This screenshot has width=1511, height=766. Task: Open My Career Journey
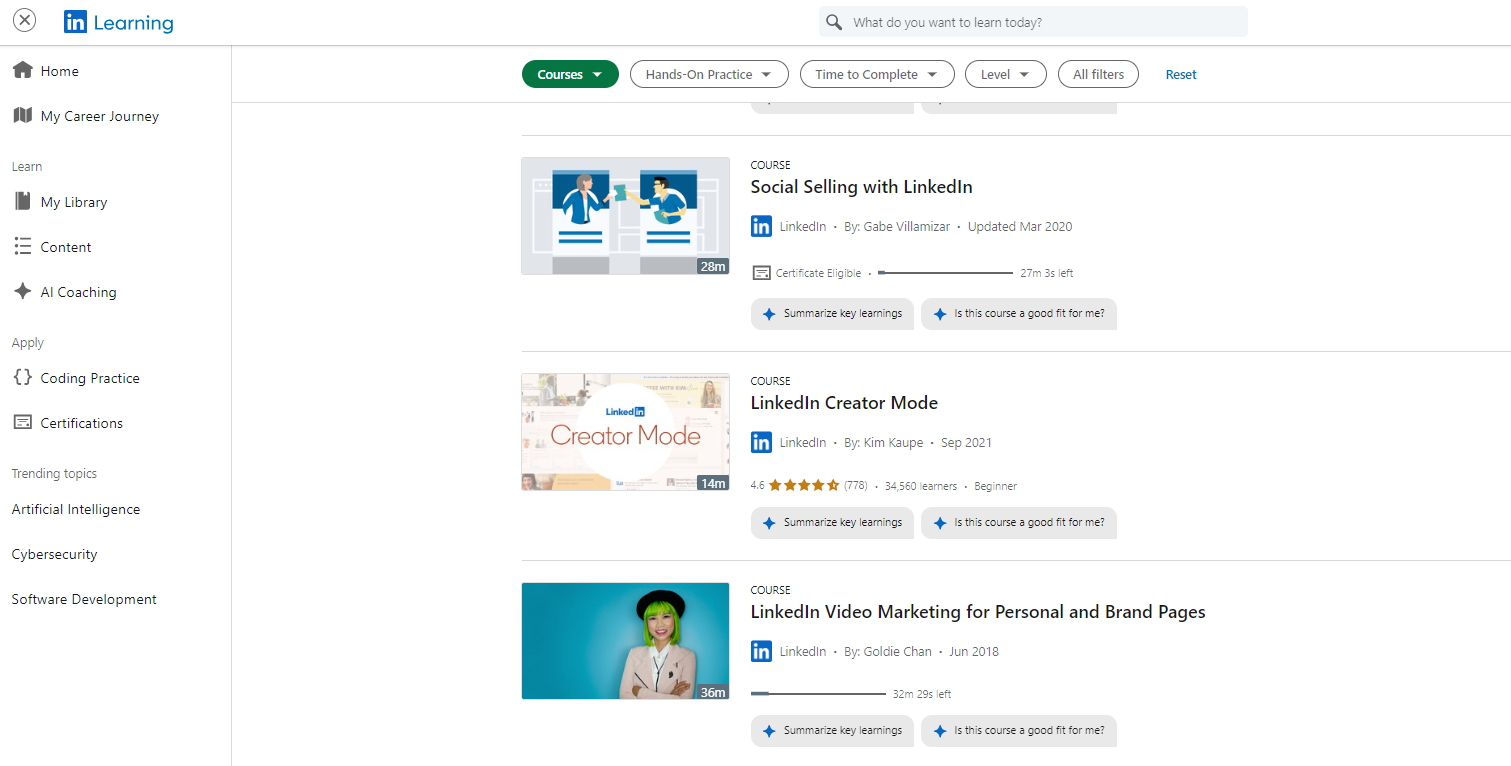tap(99, 115)
